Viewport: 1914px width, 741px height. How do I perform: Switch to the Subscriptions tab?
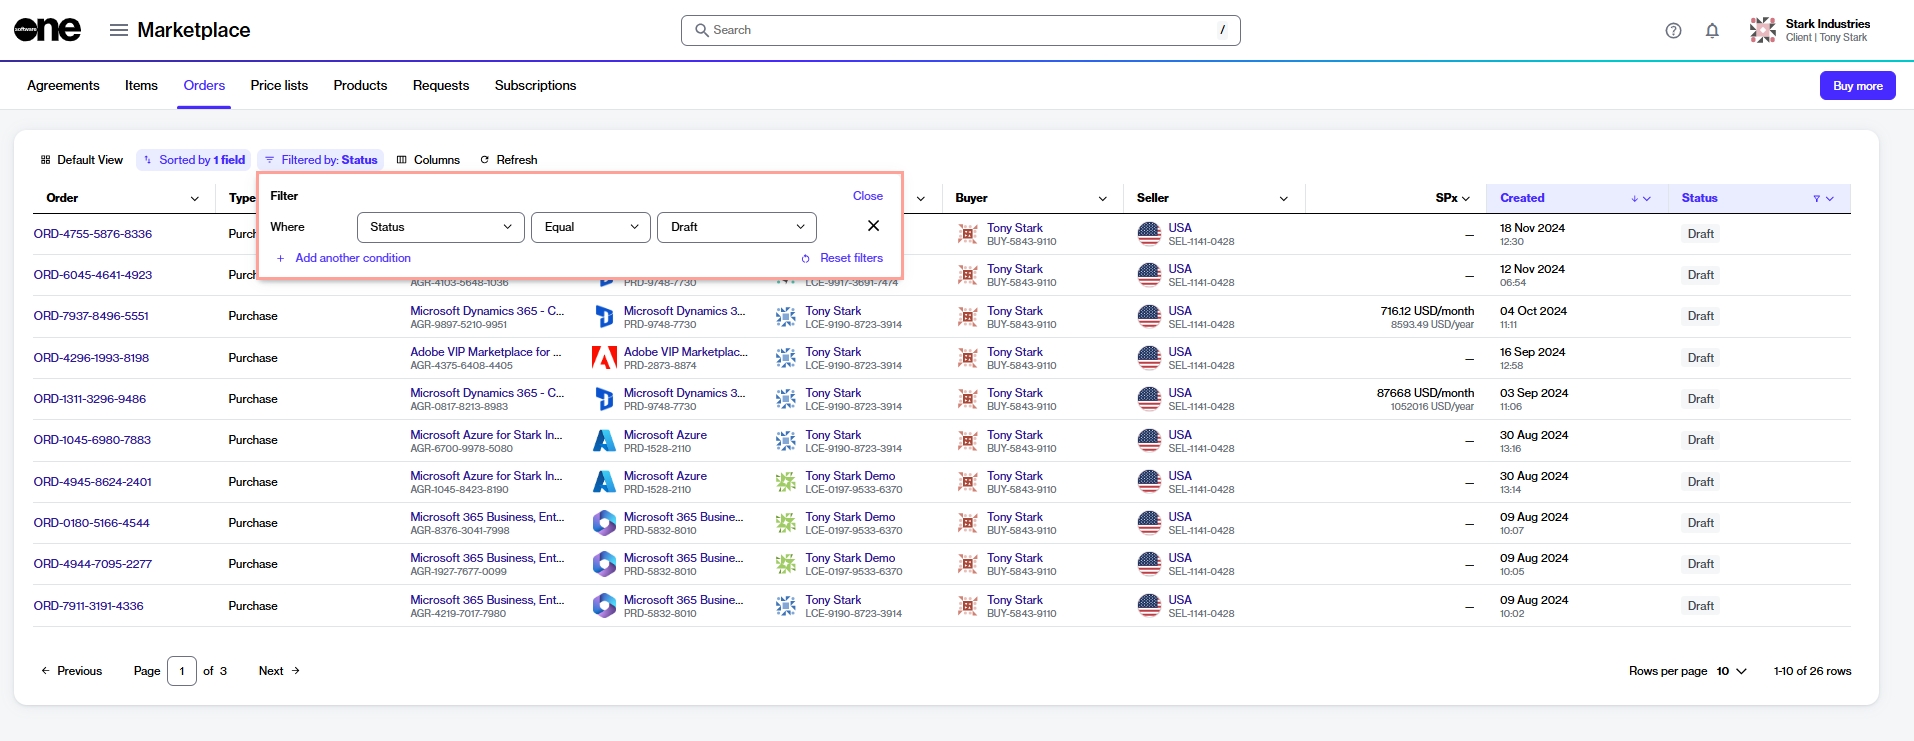[x=535, y=85]
